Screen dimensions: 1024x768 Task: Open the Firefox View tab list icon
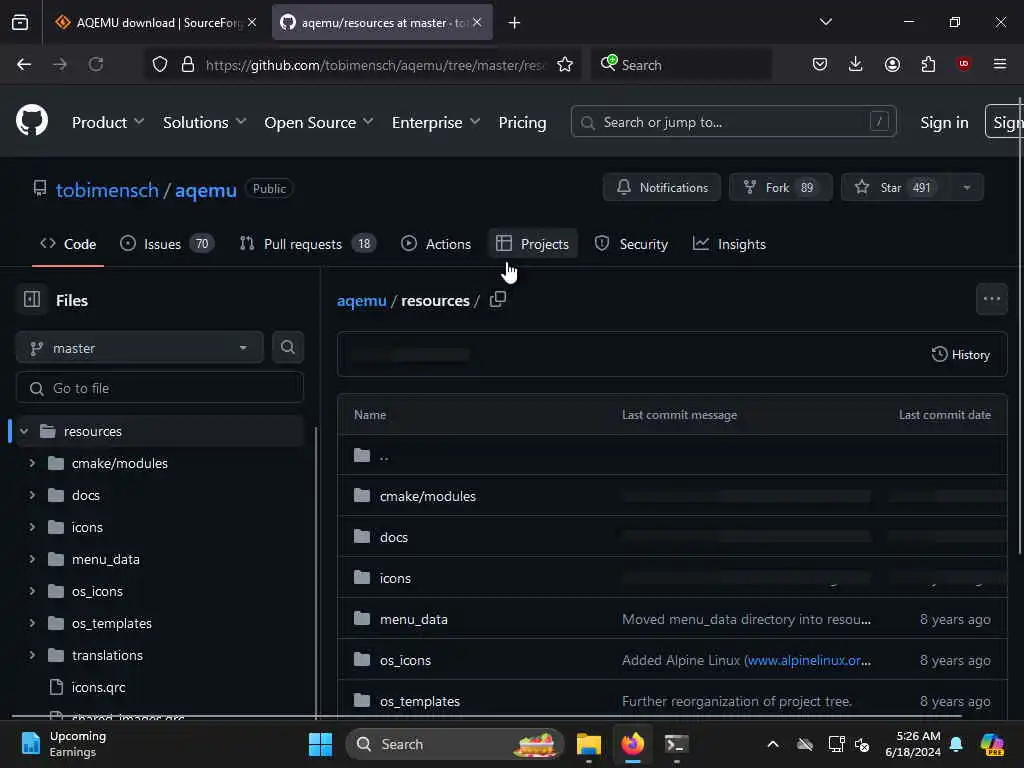20,22
